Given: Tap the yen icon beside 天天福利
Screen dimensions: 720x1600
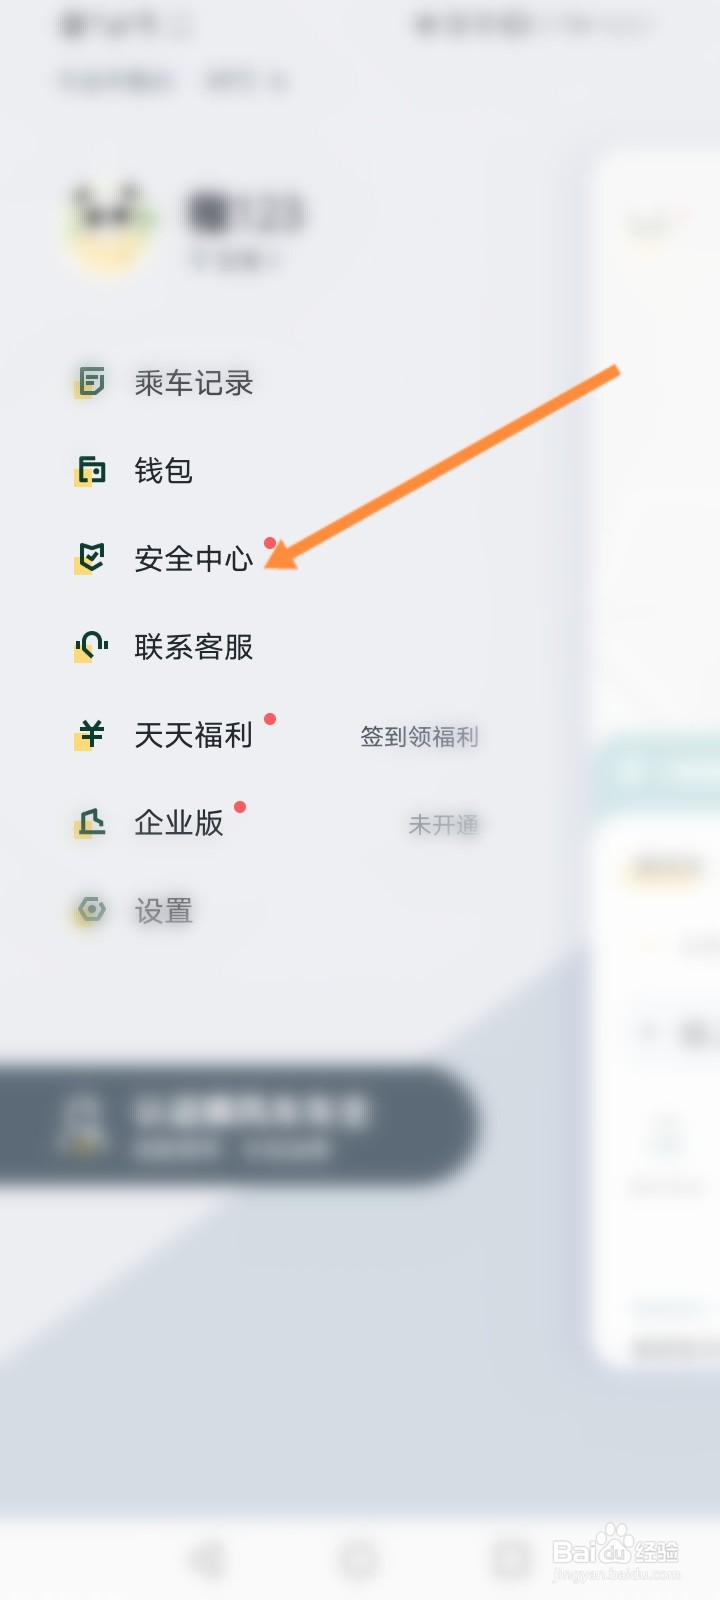Looking at the screenshot, I should click(90, 735).
